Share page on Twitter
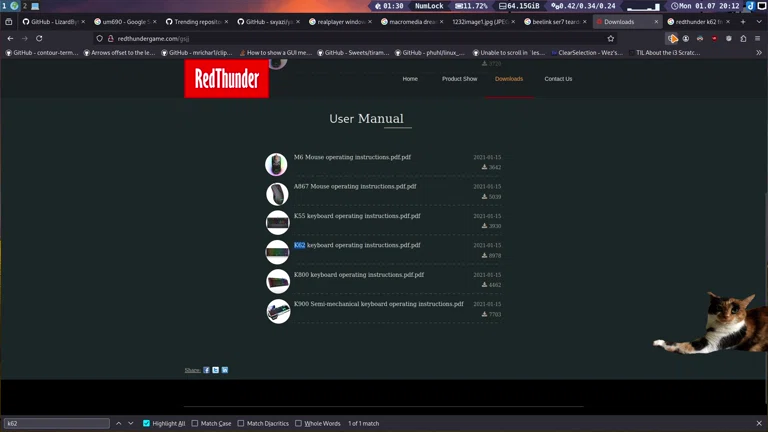 (x=216, y=370)
